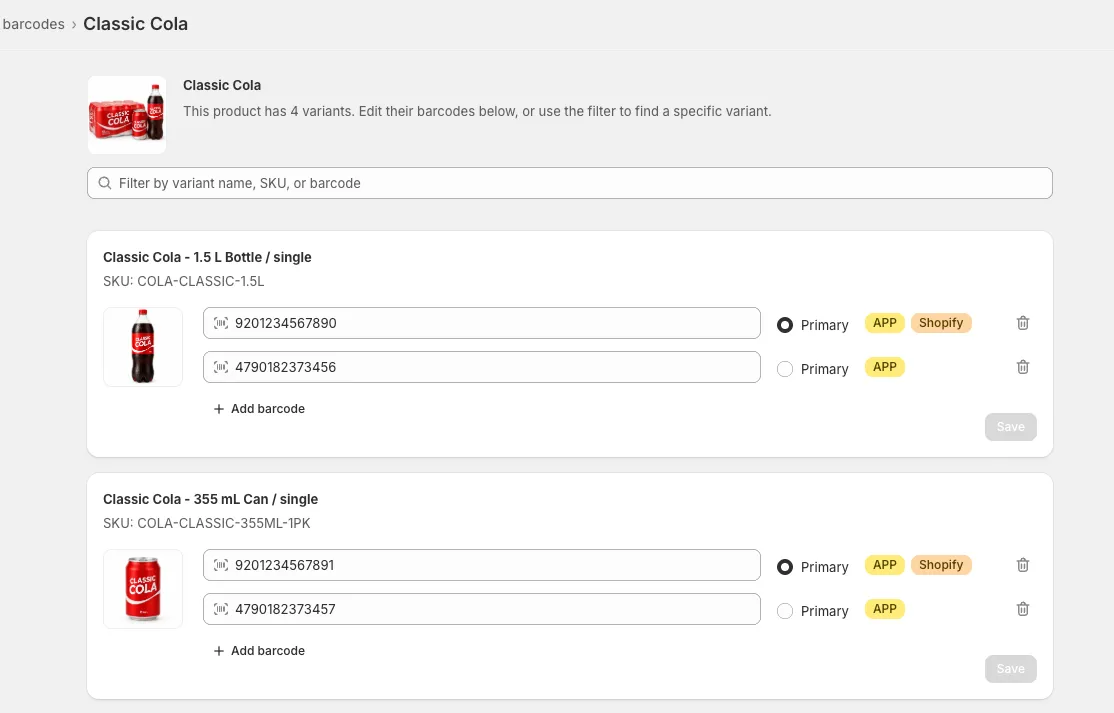The width and height of the screenshot is (1114, 713).
Task: Add barcode to the 1.5 L Bottle variant
Action: 259,409
